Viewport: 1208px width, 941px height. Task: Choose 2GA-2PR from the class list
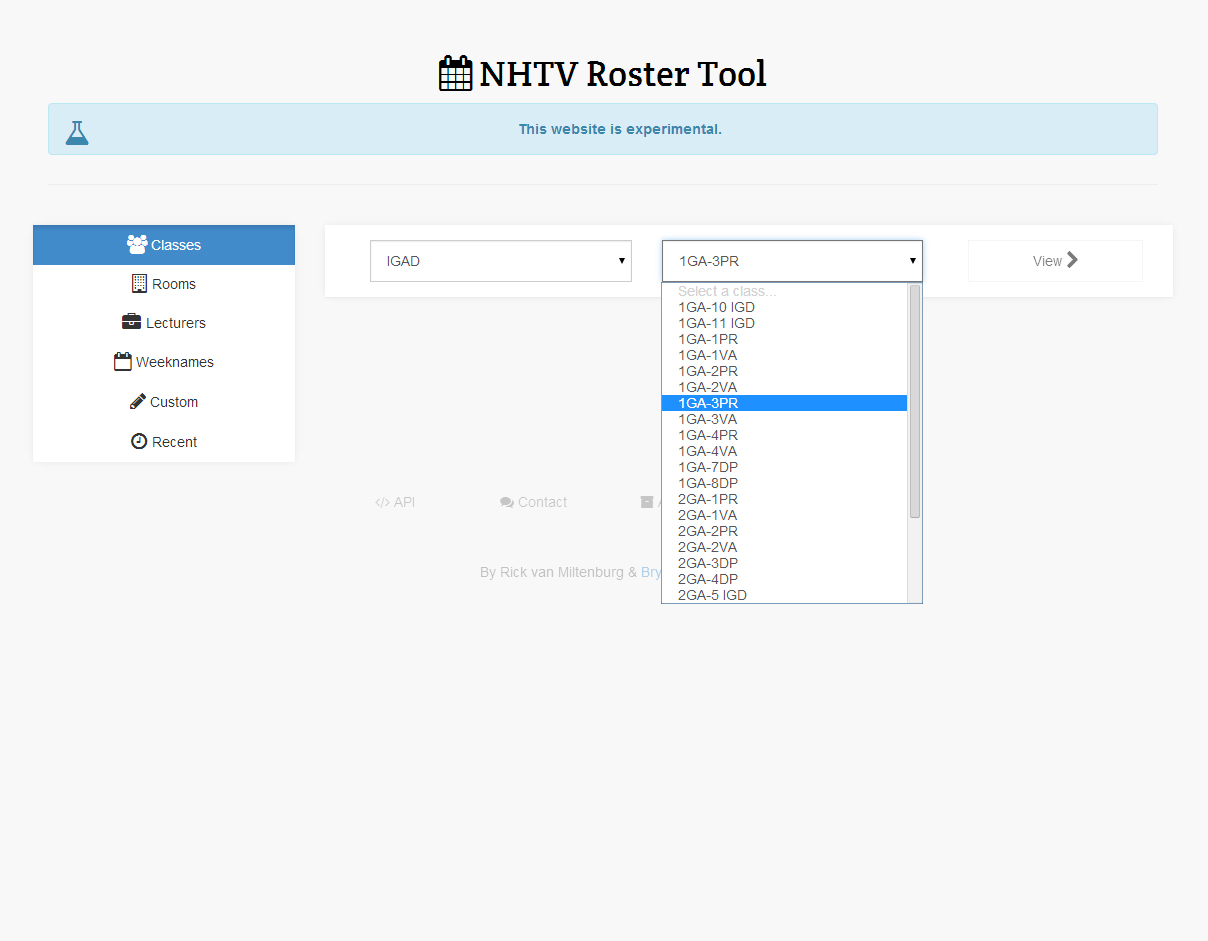784,531
